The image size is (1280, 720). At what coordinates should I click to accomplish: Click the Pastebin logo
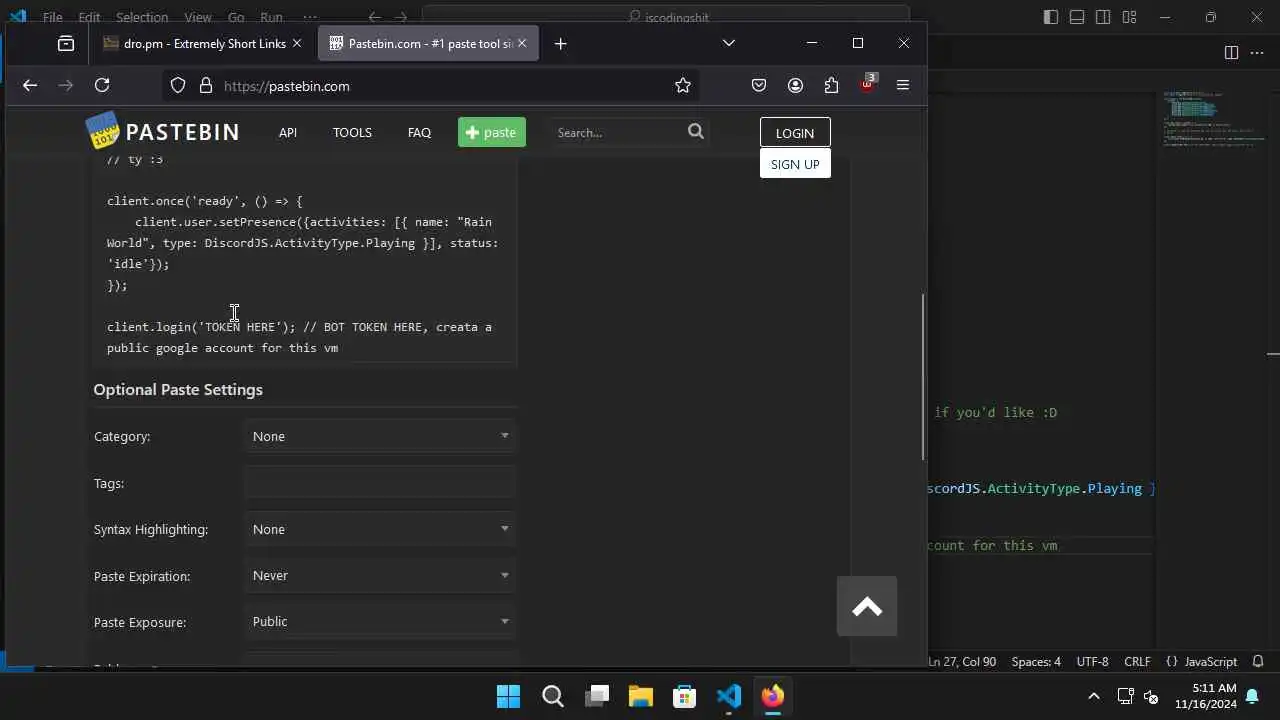[162, 131]
